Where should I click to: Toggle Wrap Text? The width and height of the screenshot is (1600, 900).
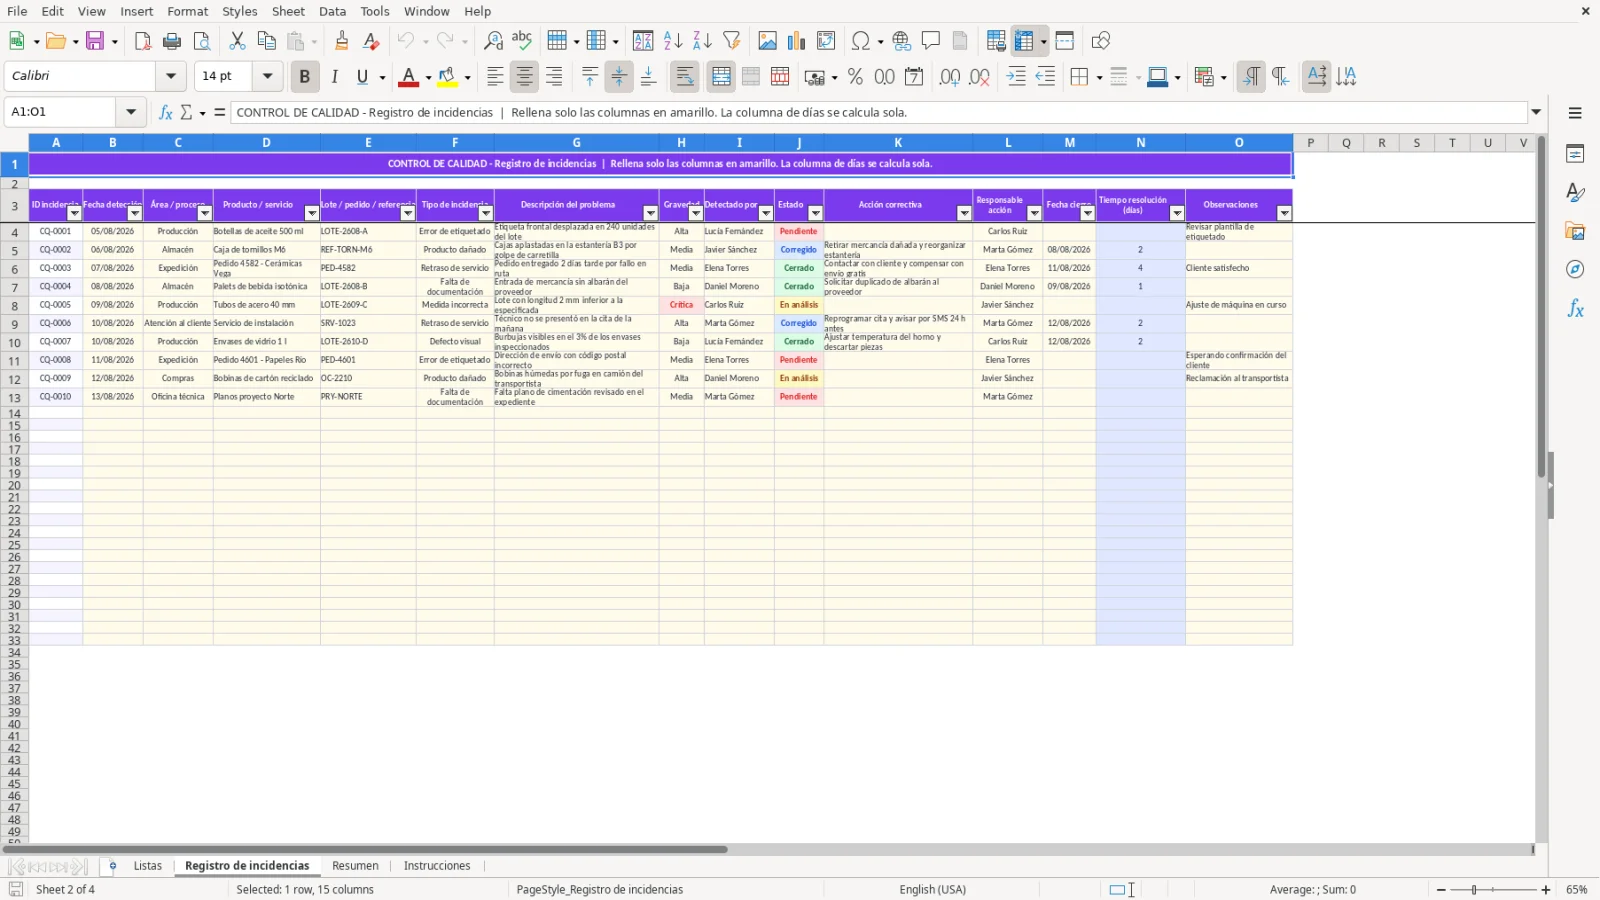[x=685, y=77]
